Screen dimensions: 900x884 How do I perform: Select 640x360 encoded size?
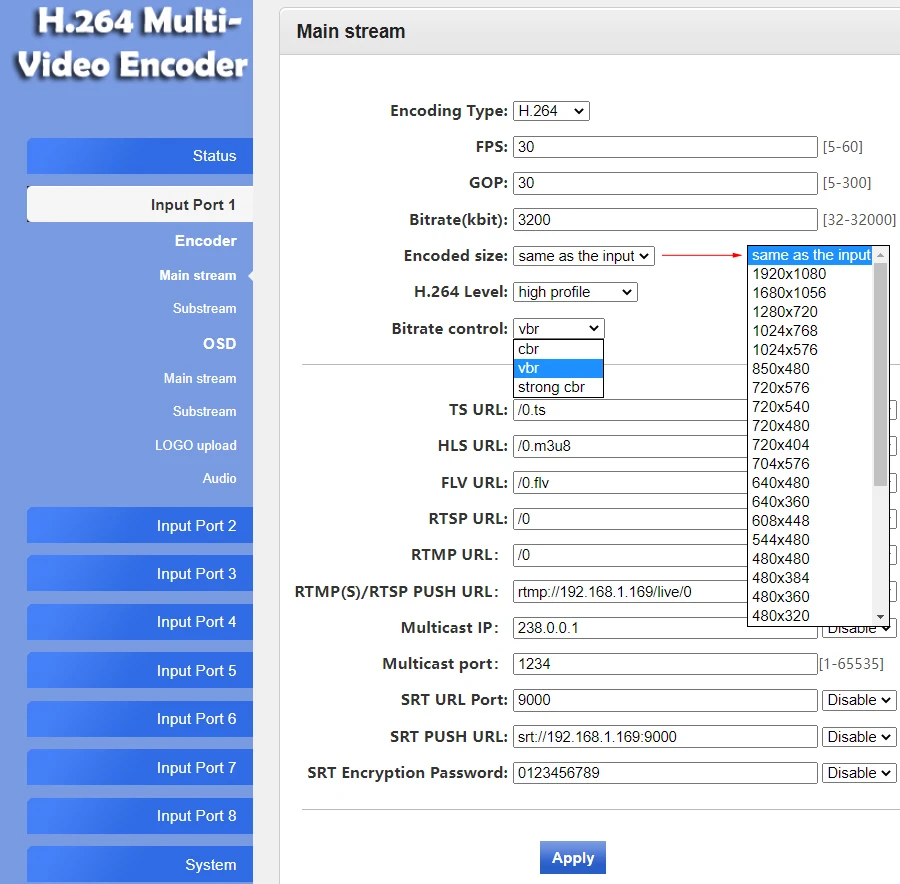click(x=810, y=502)
